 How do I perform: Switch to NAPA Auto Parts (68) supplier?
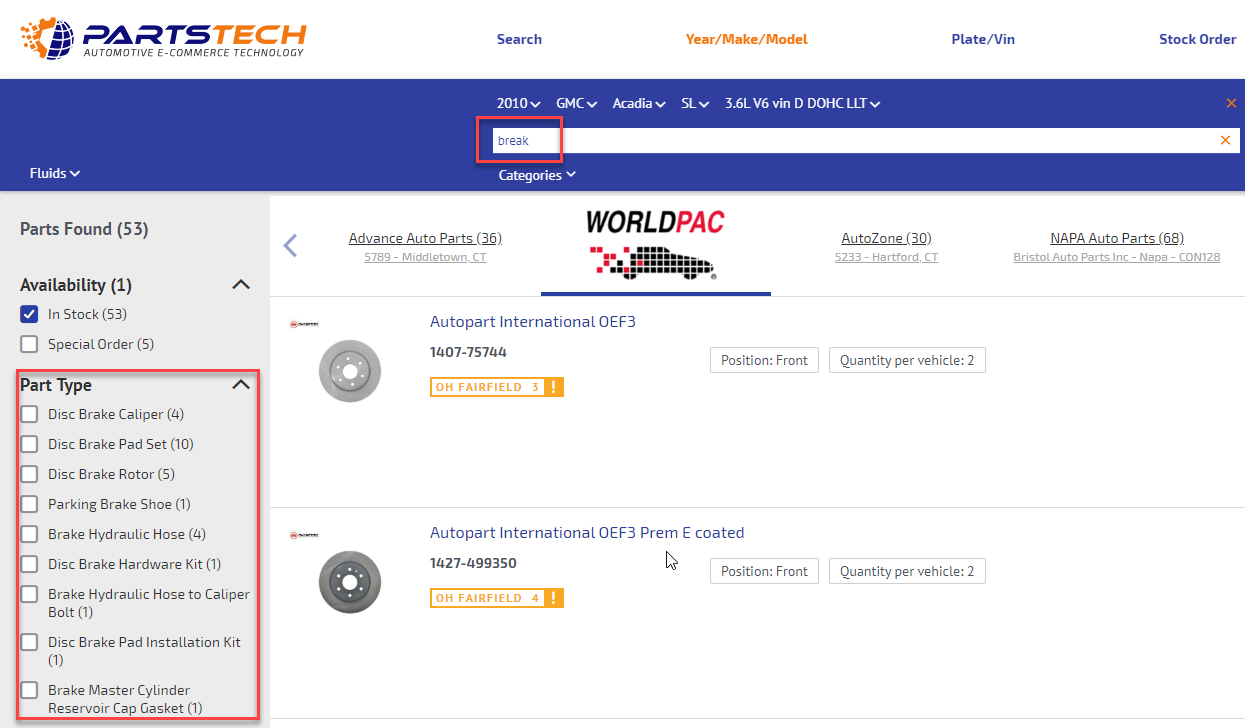tap(1117, 238)
